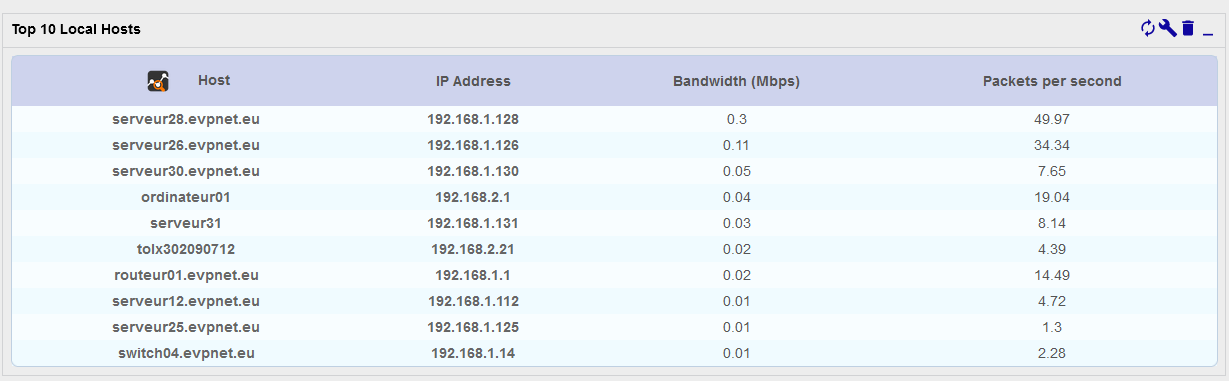Click packets per second value 34.34
The height and width of the screenshot is (381, 1229).
[x=1052, y=145]
